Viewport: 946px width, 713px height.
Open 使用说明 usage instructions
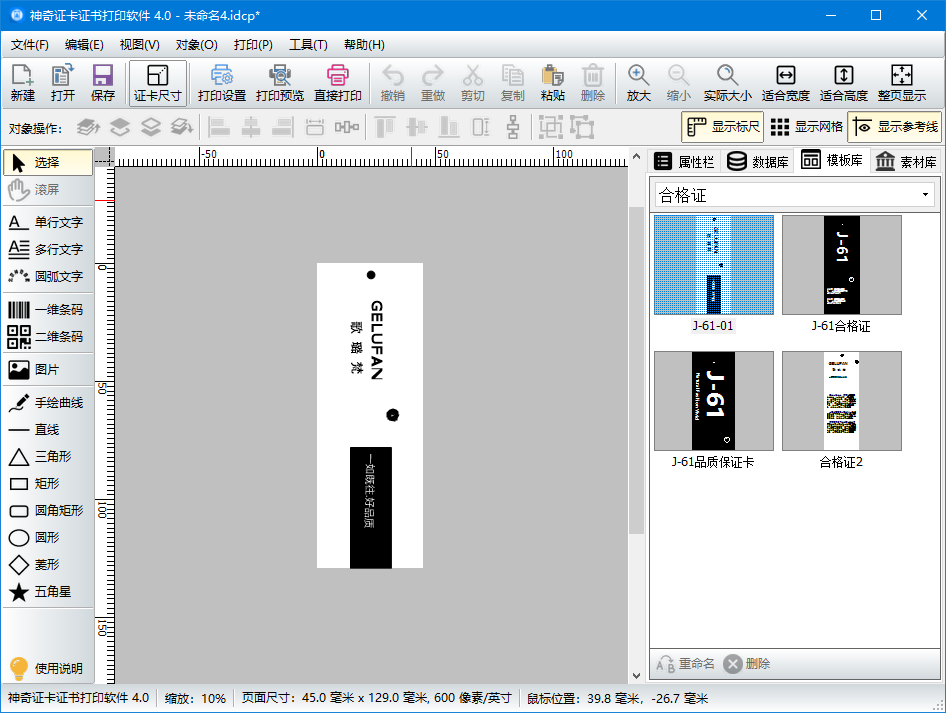point(48,668)
